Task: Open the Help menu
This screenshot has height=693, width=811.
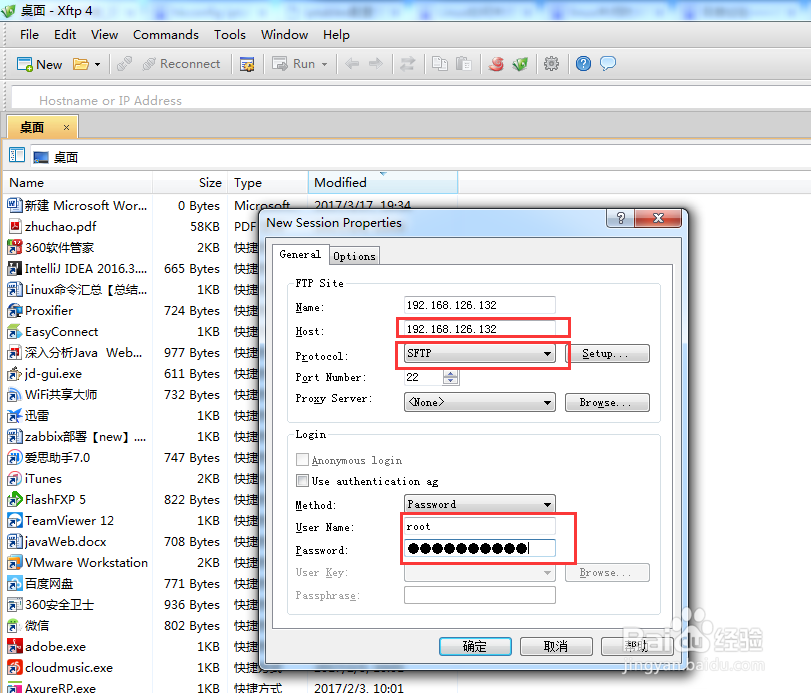Action: click(x=336, y=35)
